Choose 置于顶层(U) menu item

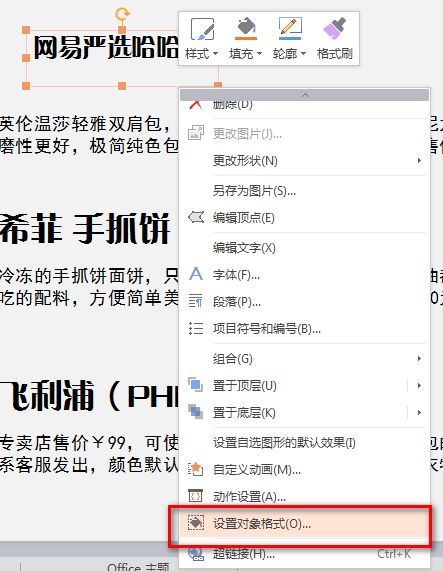245,386
